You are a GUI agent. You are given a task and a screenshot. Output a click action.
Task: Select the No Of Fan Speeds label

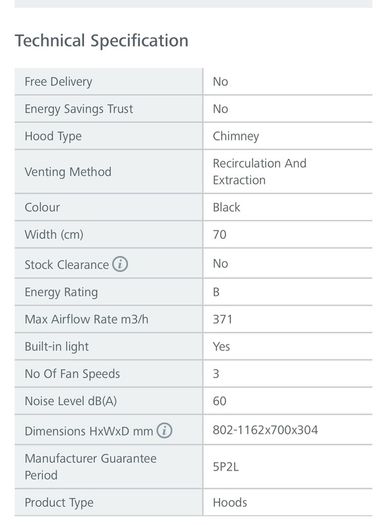(72, 374)
